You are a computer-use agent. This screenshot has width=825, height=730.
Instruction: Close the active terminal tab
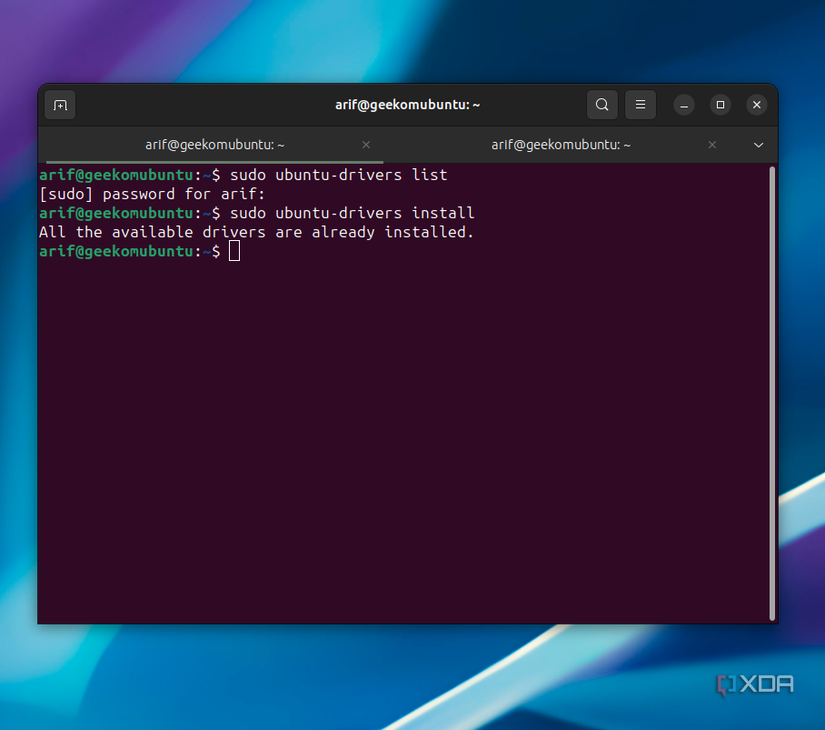(366, 145)
